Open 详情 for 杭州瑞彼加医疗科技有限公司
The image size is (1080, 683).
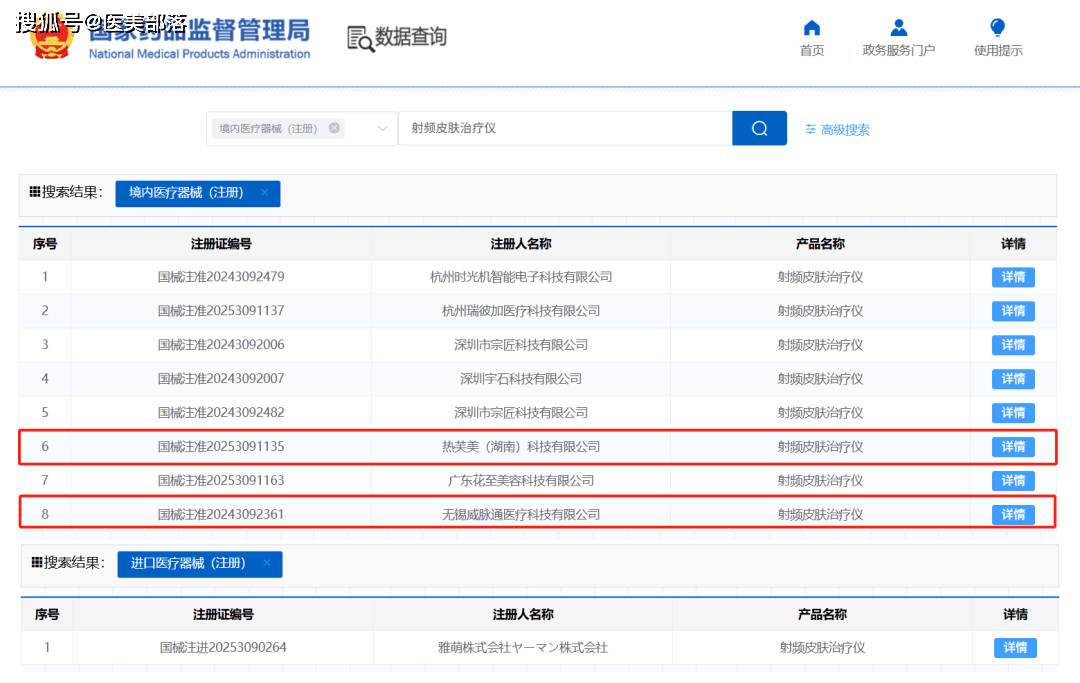coord(1013,311)
